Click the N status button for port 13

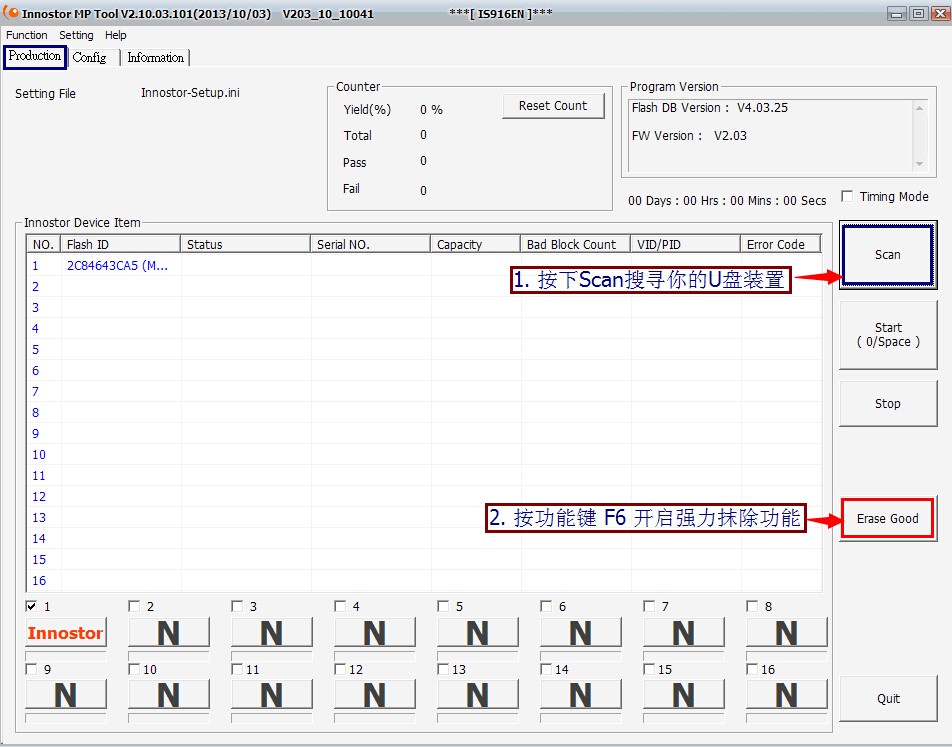[x=478, y=694]
